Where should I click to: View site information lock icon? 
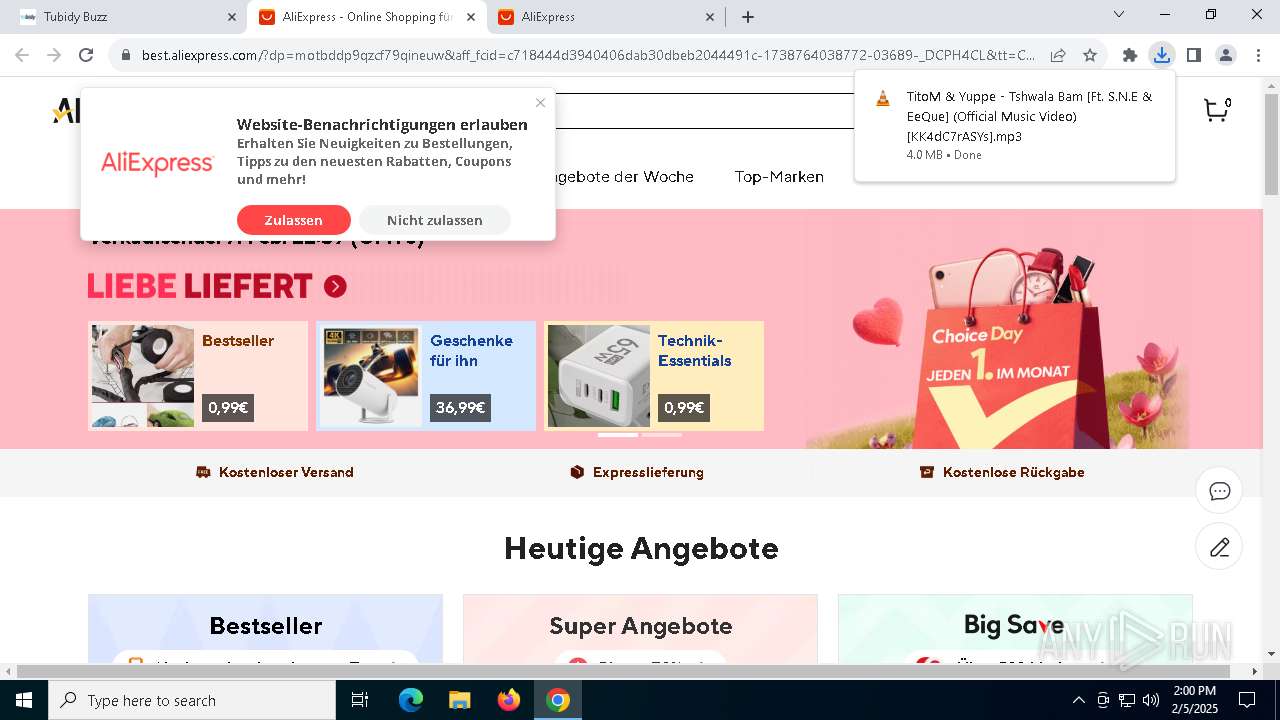126,55
